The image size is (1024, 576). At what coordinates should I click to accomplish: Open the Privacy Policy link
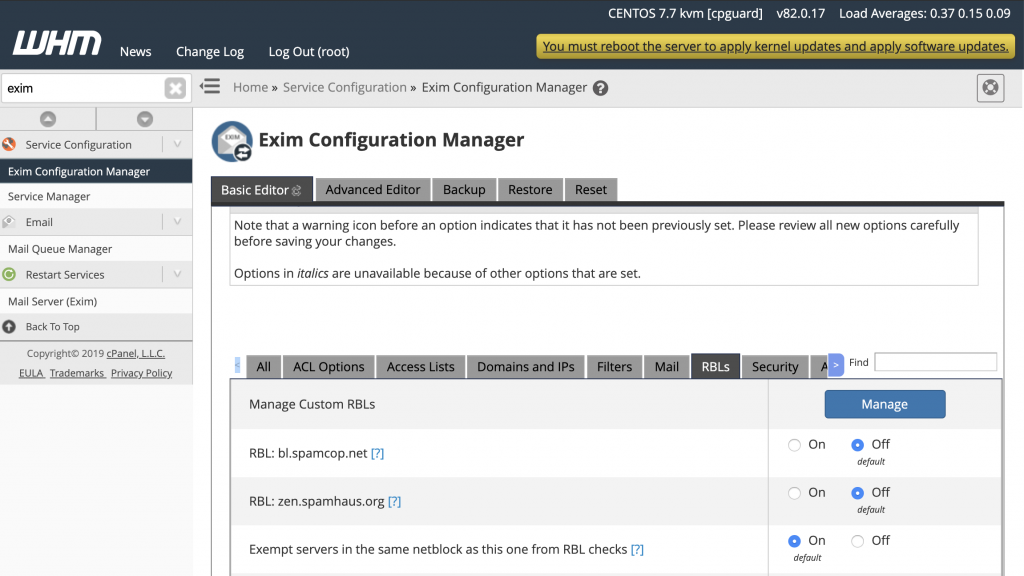click(x=142, y=373)
